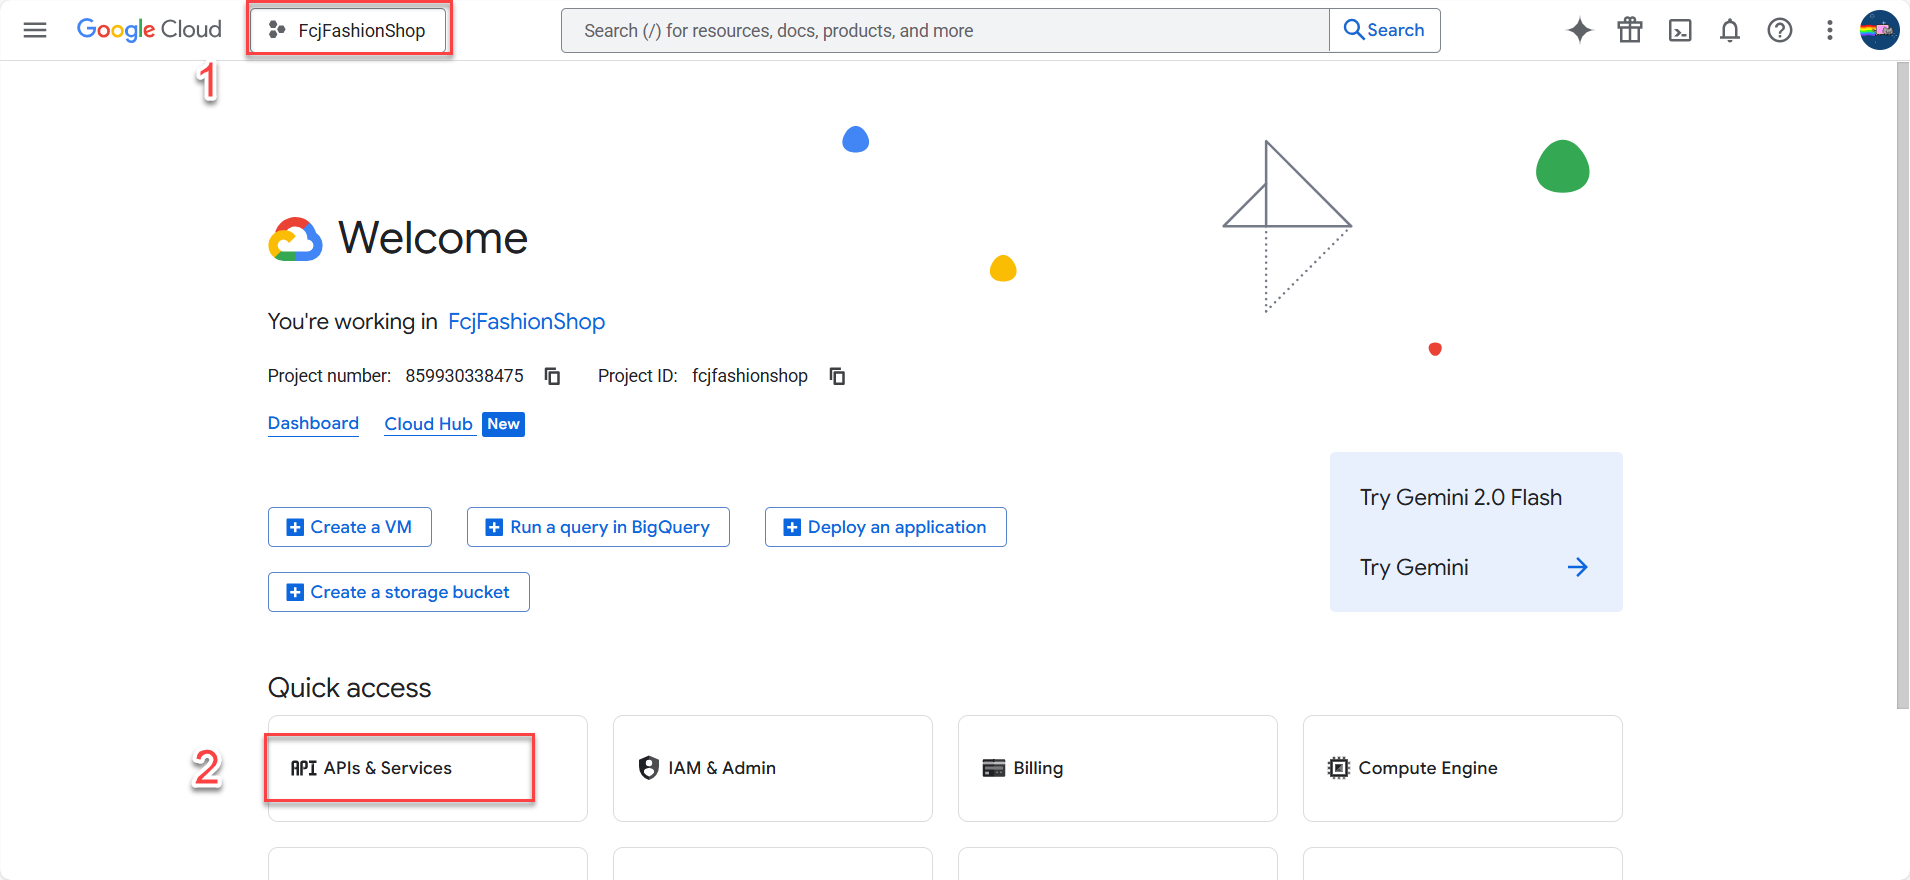Click the project number 859930338475
This screenshot has width=1910, height=880.
464,376
